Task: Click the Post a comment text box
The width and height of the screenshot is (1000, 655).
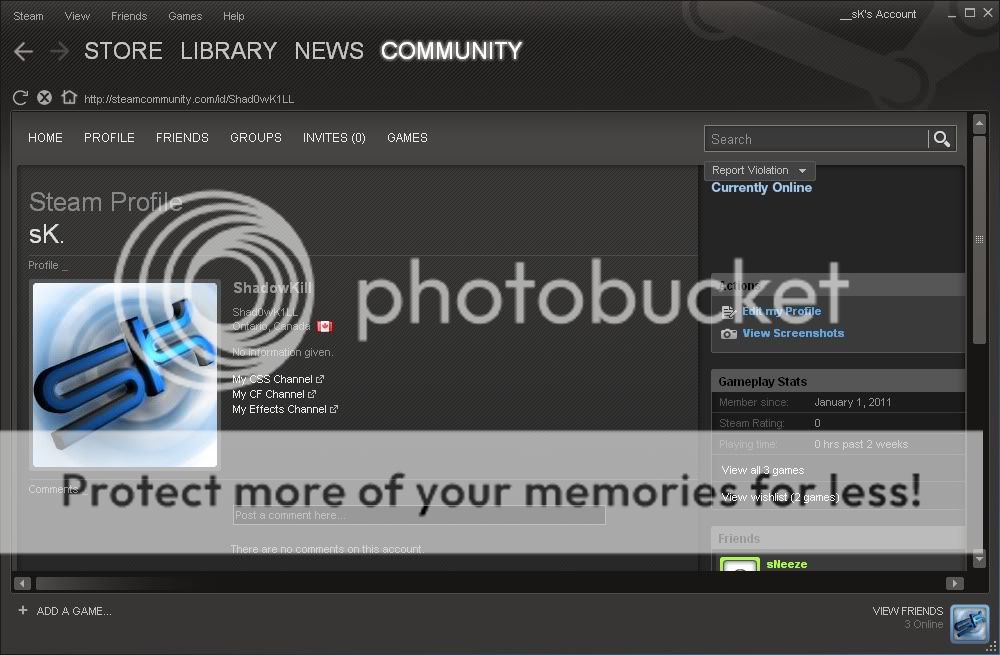Action: 419,516
